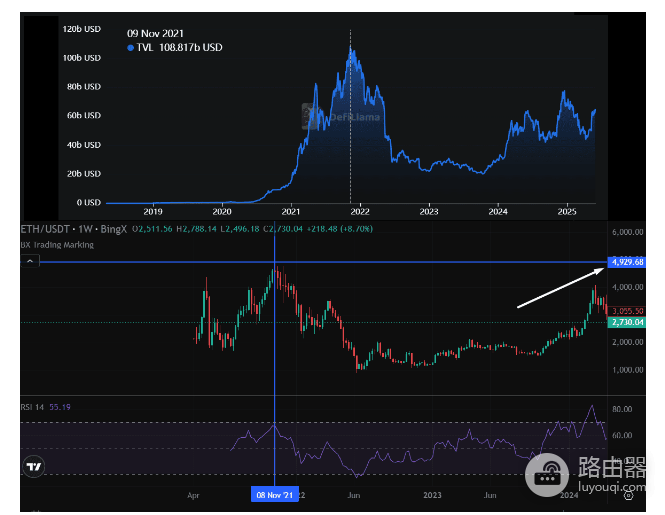Click the 2022 year on TVL chart axis
The height and width of the screenshot is (515, 665).
click(x=360, y=211)
